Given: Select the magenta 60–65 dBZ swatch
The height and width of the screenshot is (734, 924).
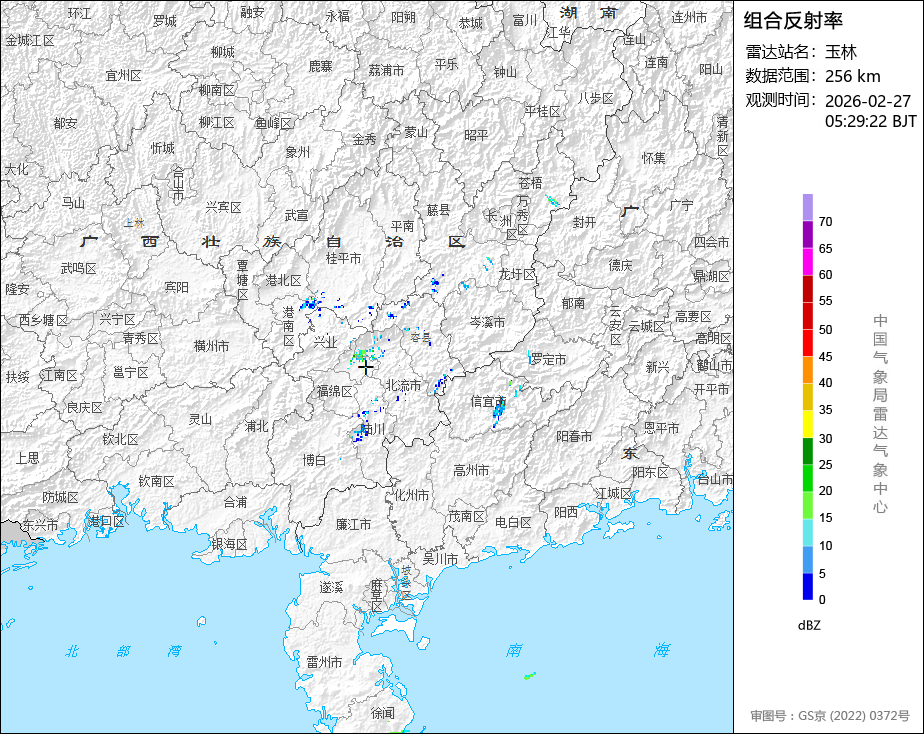Looking at the screenshot, I should [x=808, y=261].
